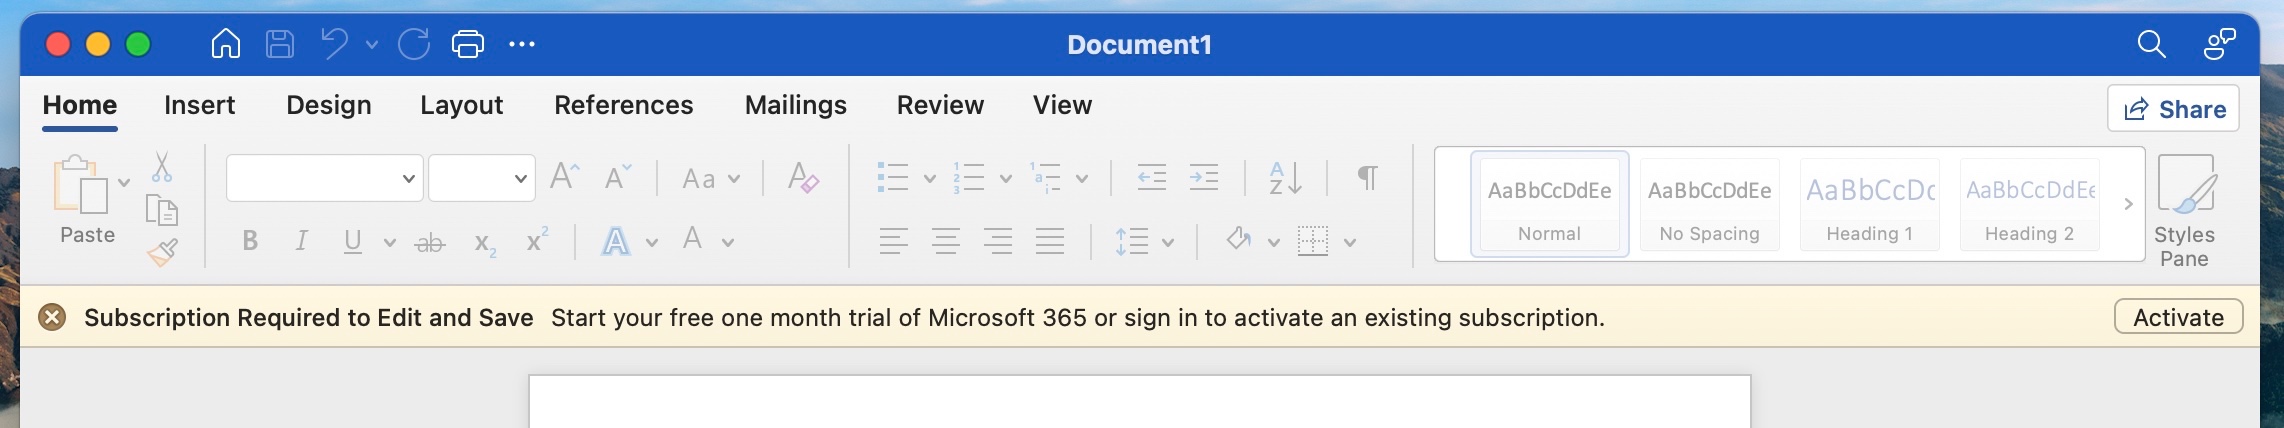Align text right
Screen dimensions: 2284x428
click(998, 241)
